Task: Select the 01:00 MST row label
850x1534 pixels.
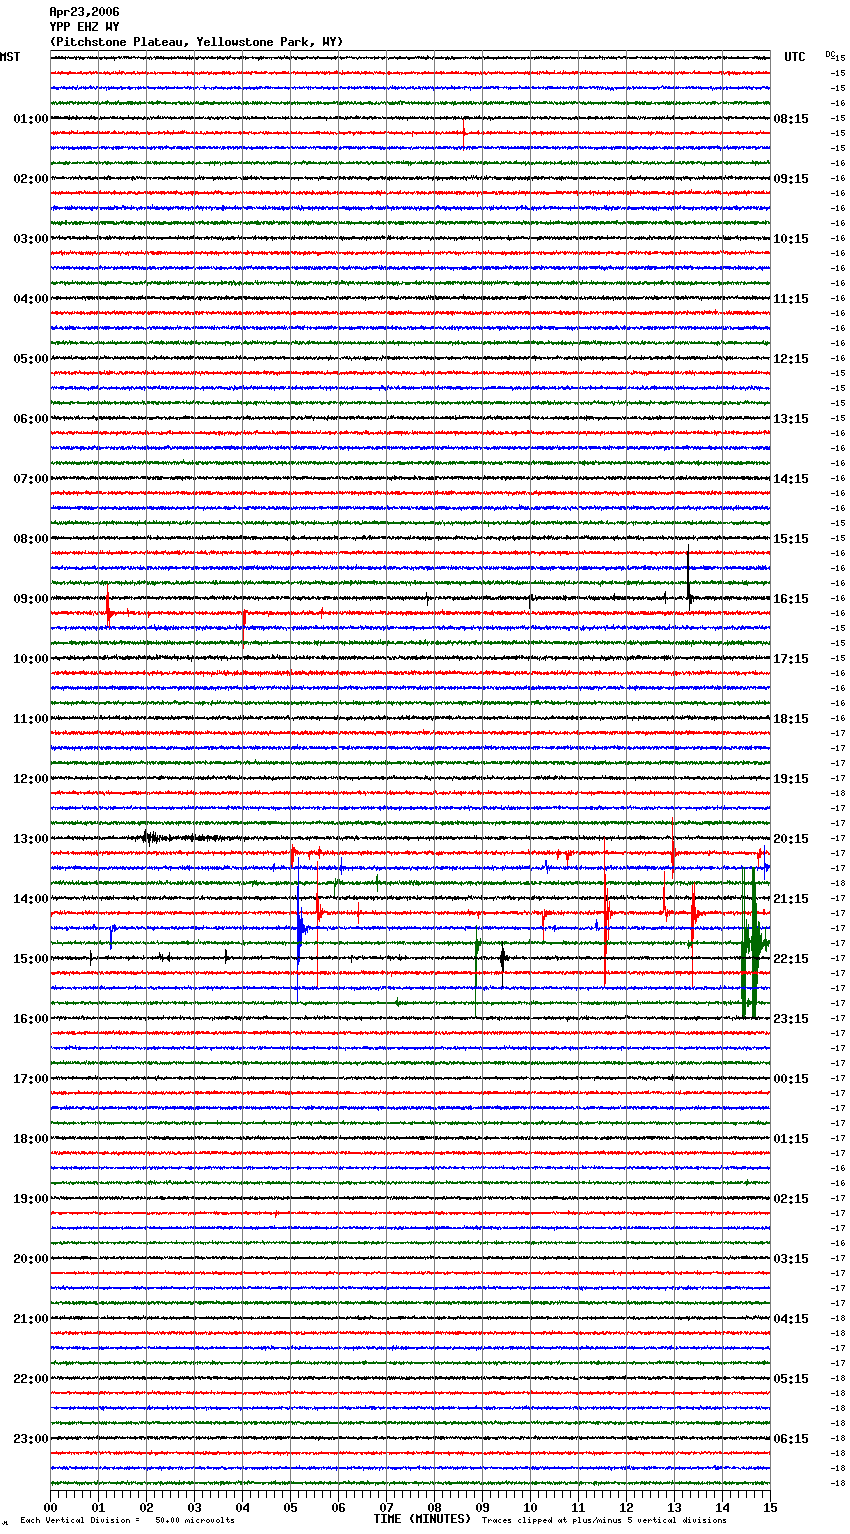Action: click(30, 119)
